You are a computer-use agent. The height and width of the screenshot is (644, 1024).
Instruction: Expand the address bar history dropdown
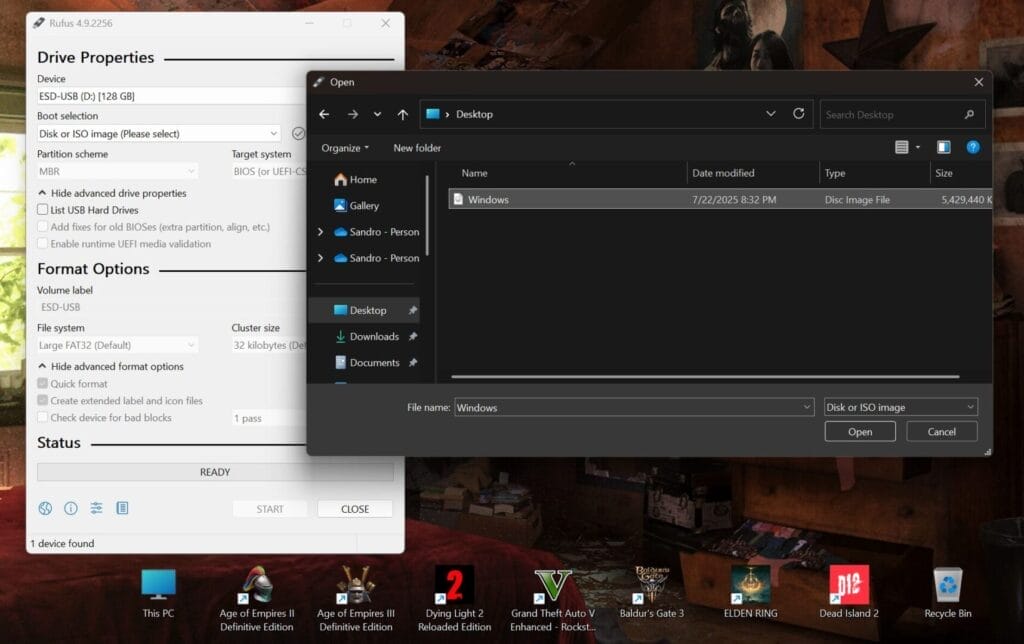771,114
